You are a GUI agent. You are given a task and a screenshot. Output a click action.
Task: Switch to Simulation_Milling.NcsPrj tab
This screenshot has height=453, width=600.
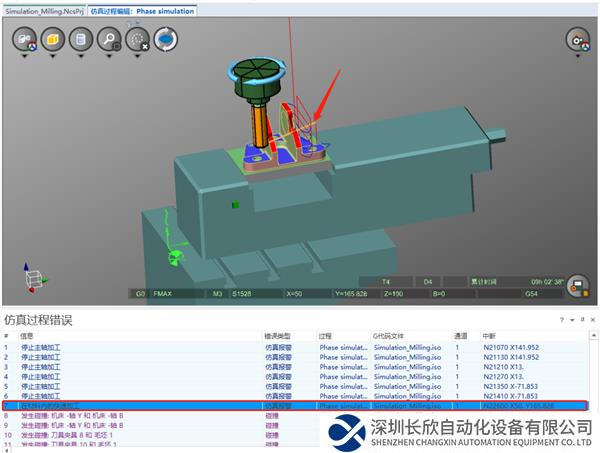tap(44, 9)
